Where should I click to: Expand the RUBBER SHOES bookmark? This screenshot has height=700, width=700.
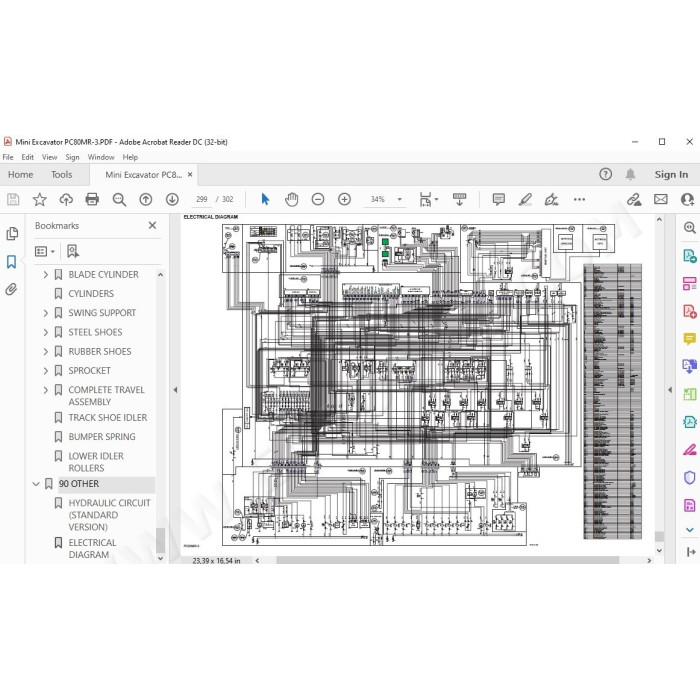[46, 351]
